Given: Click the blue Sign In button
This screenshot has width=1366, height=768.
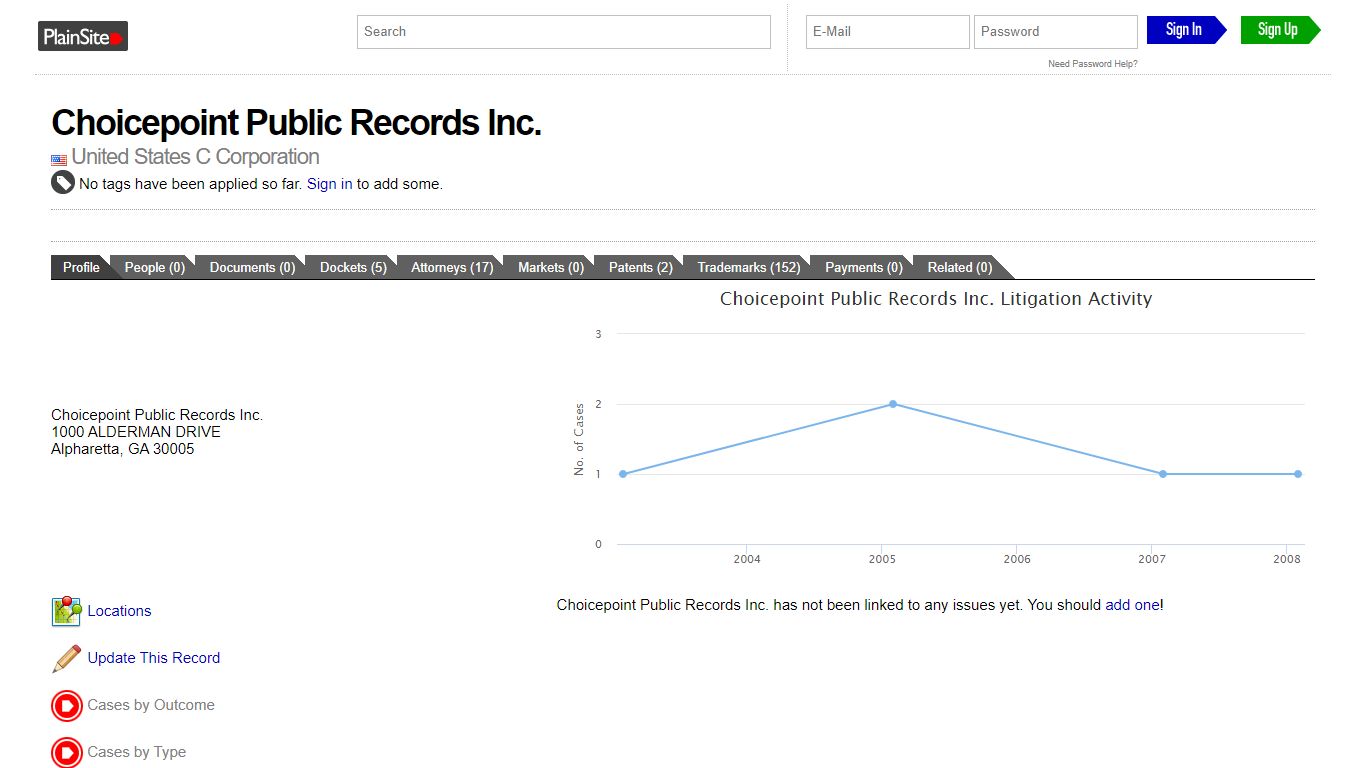Looking at the screenshot, I should pos(1186,30).
